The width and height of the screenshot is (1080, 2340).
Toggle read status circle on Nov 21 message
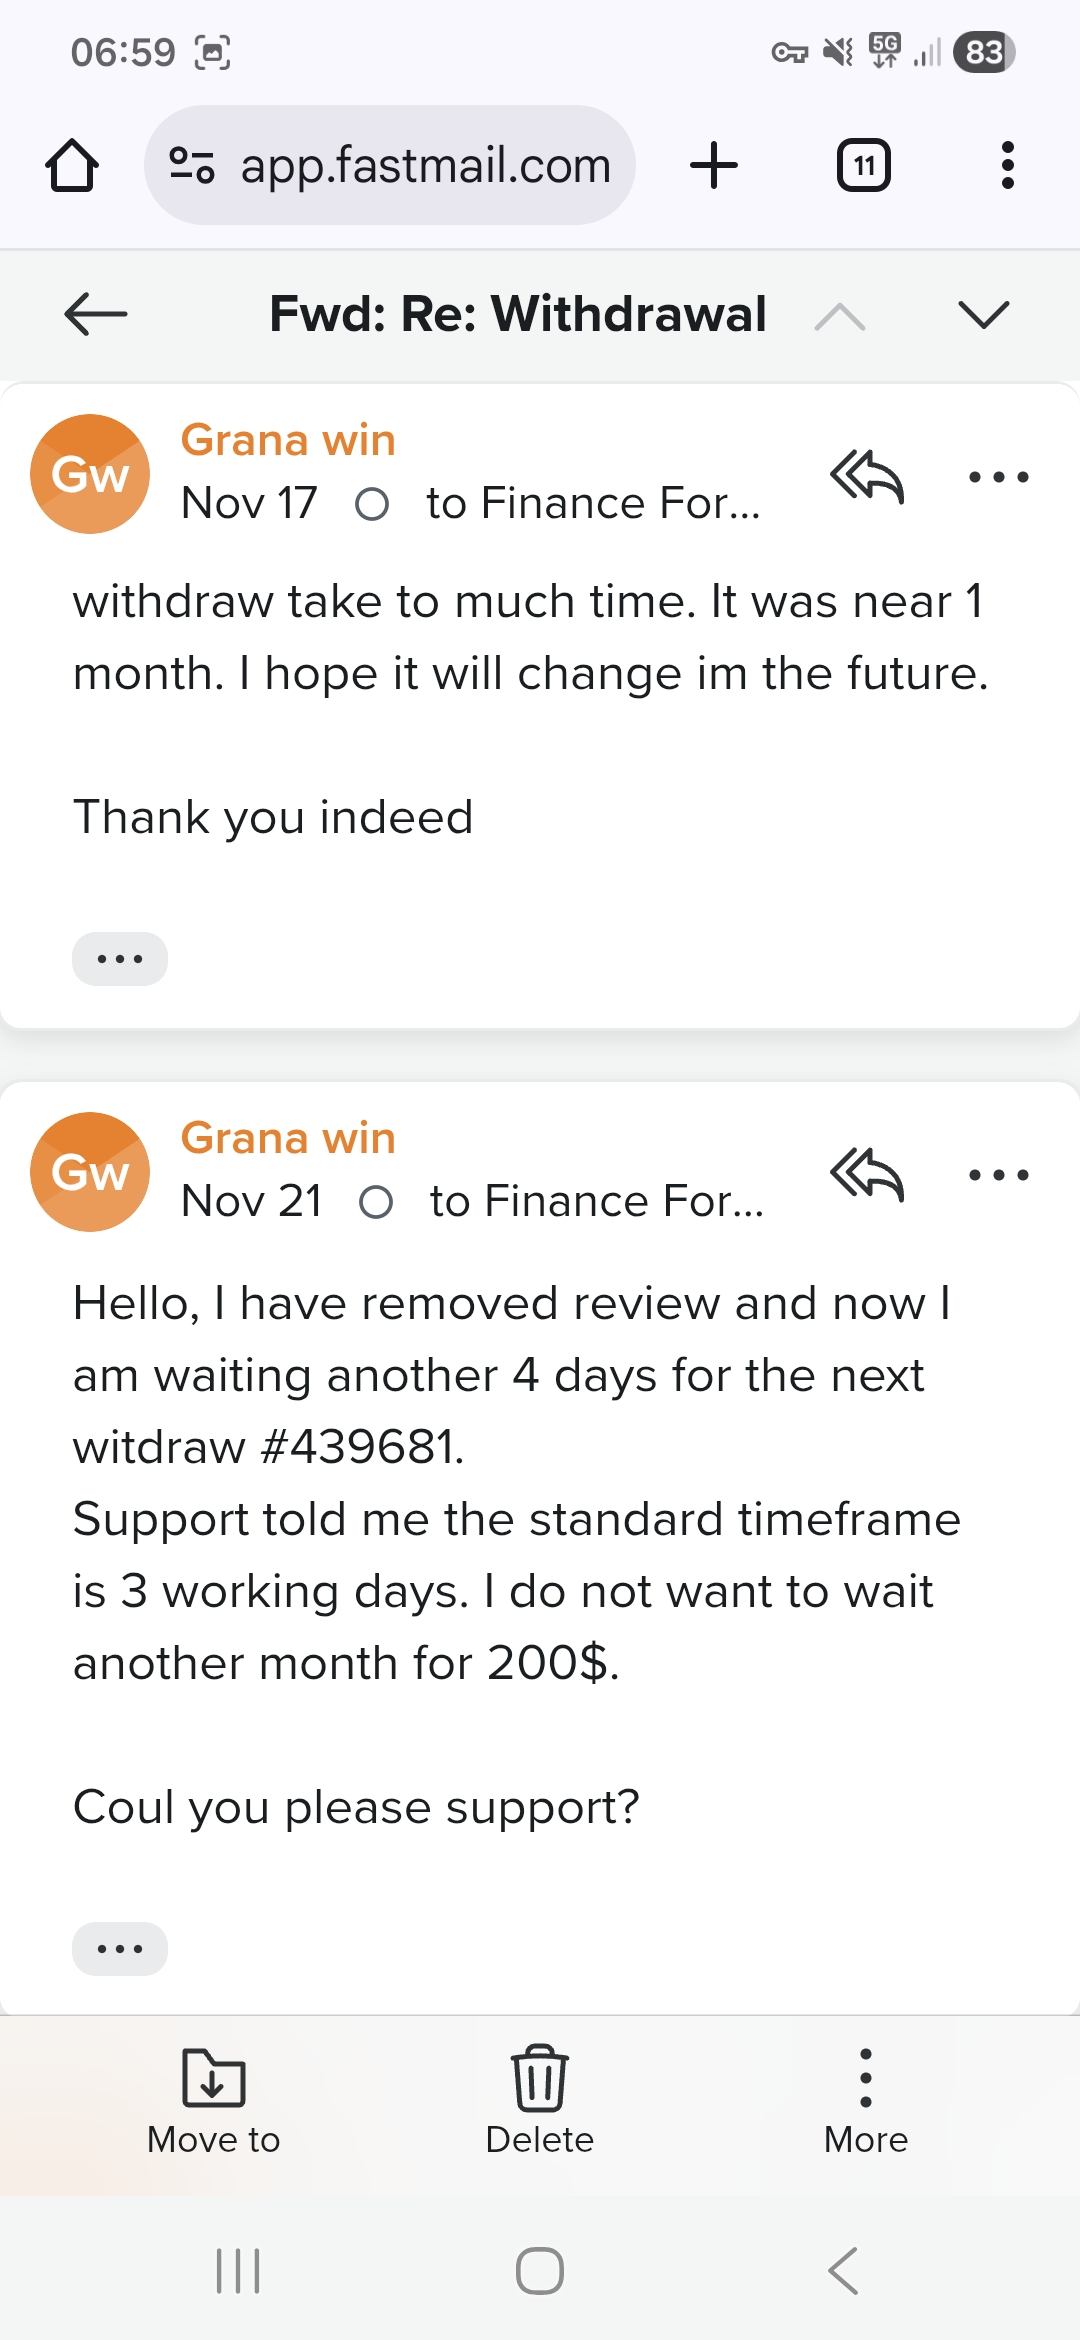[x=376, y=1203]
